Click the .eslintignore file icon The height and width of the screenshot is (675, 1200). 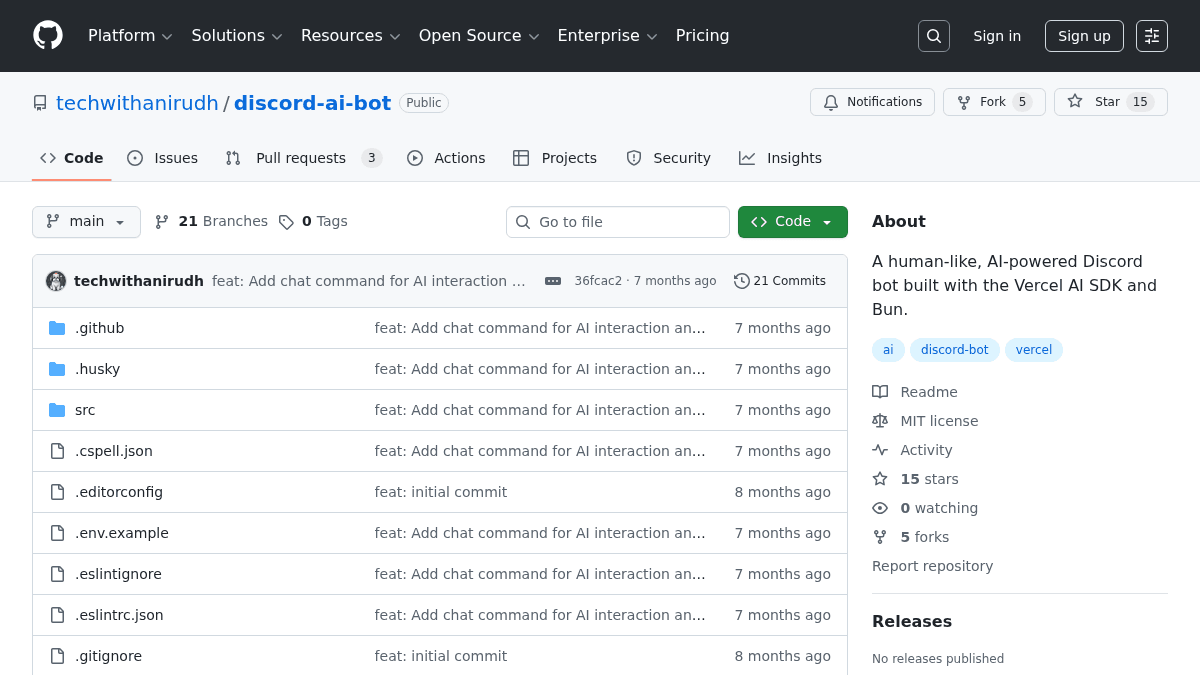click(57, 574)
